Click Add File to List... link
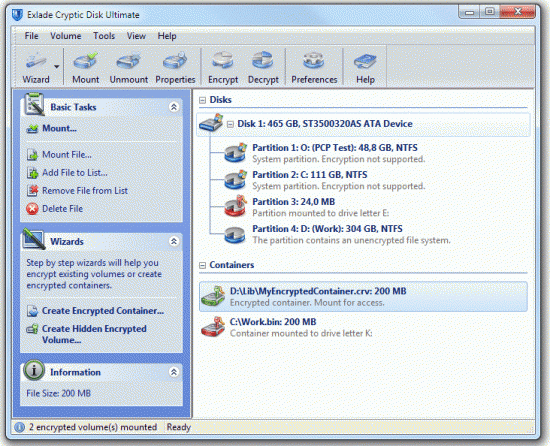 point(75,173)
